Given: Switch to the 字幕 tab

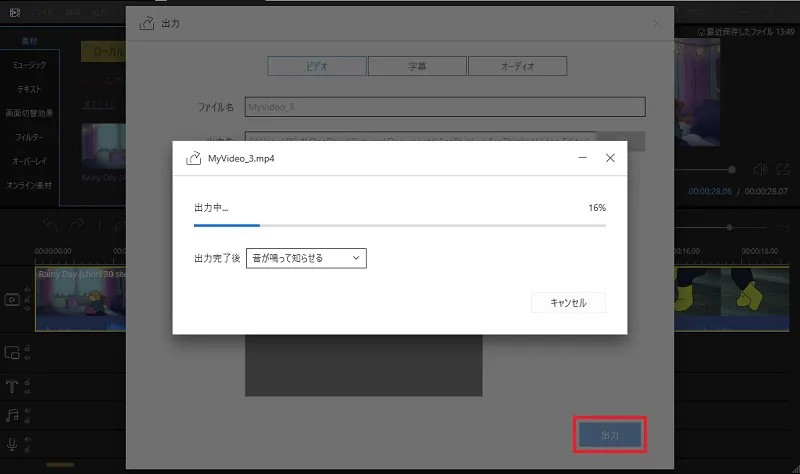Looking at the screenshot, I should pos(415,66).
